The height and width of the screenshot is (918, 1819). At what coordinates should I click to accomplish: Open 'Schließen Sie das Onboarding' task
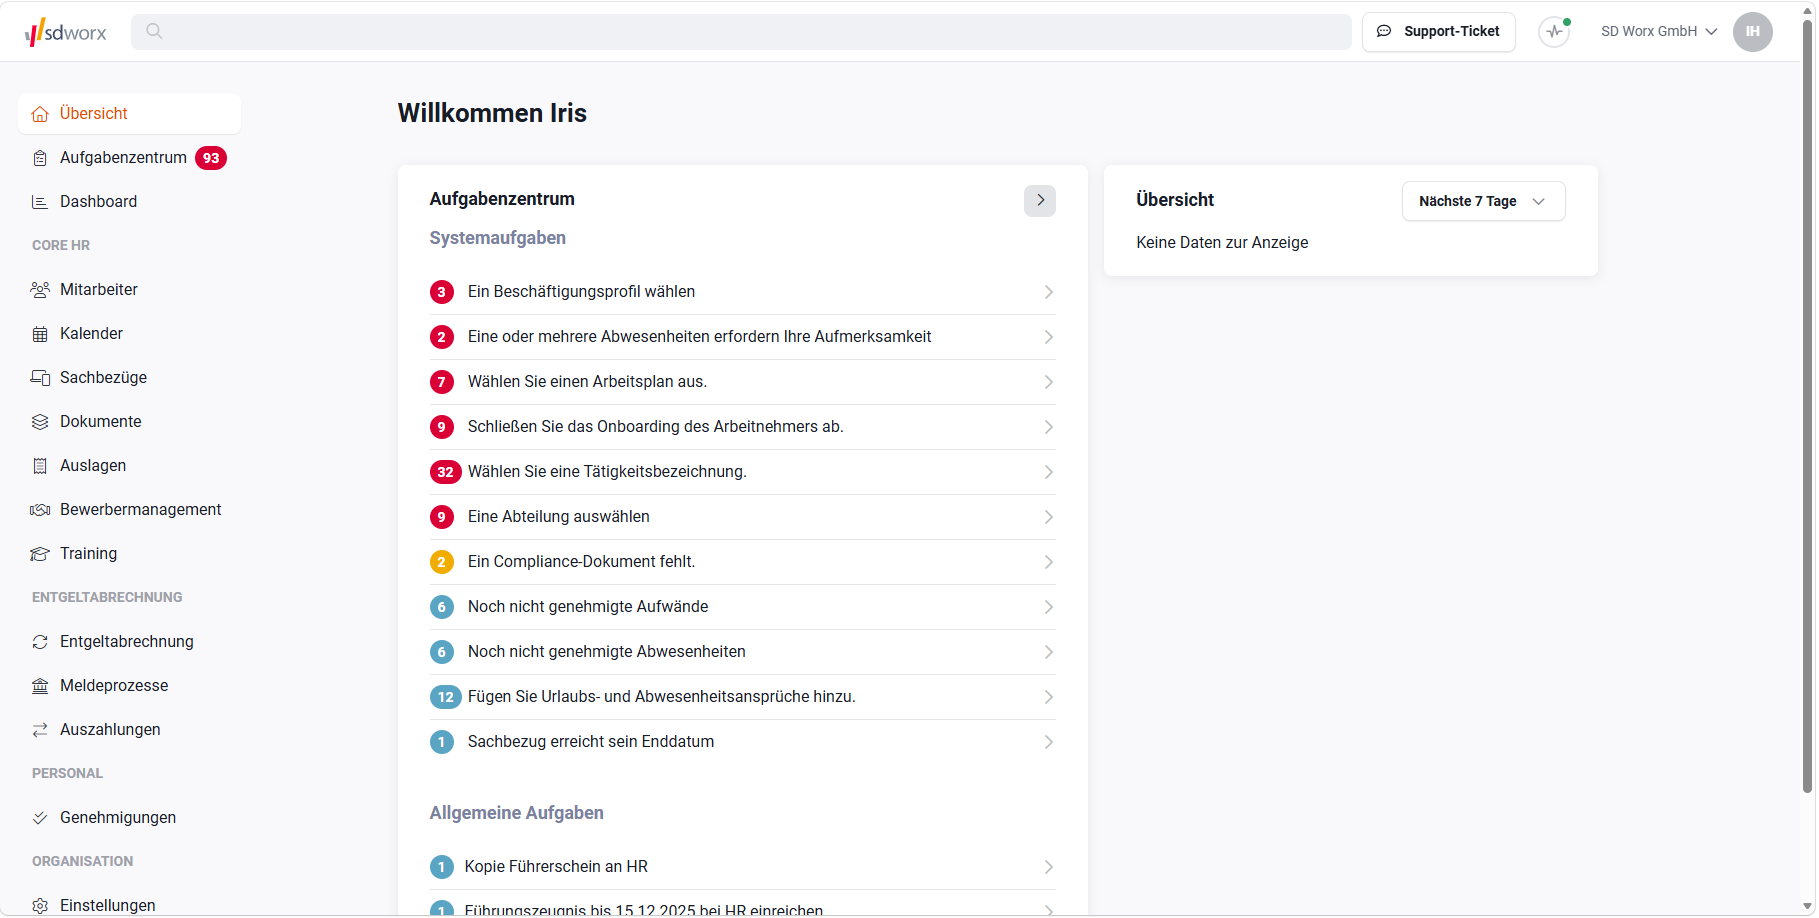[x=742, y=427]
